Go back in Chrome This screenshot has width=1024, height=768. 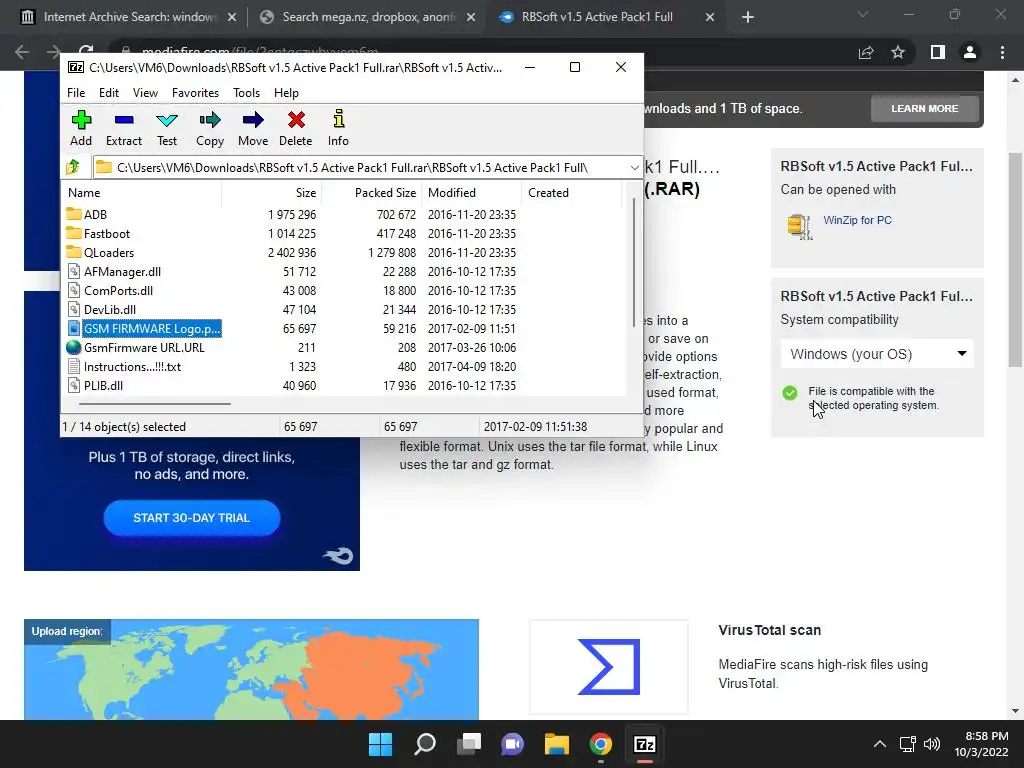tap(22, 52)
